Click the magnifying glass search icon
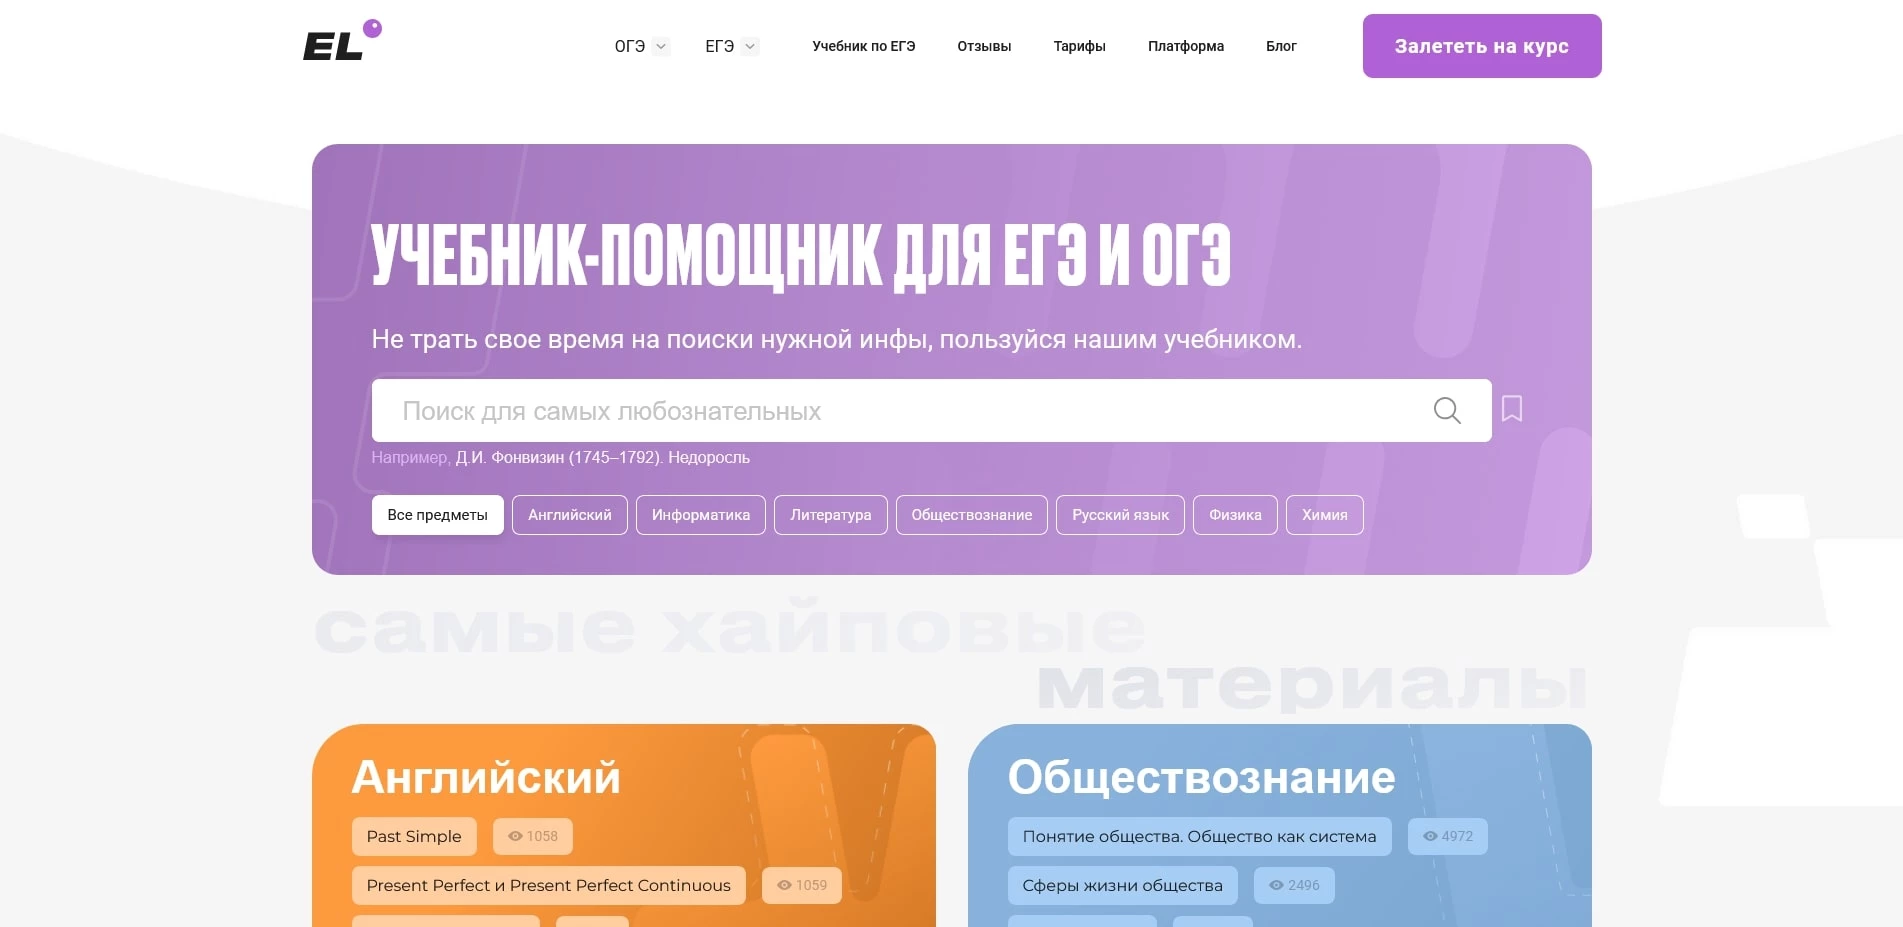 coord(1446,410)
